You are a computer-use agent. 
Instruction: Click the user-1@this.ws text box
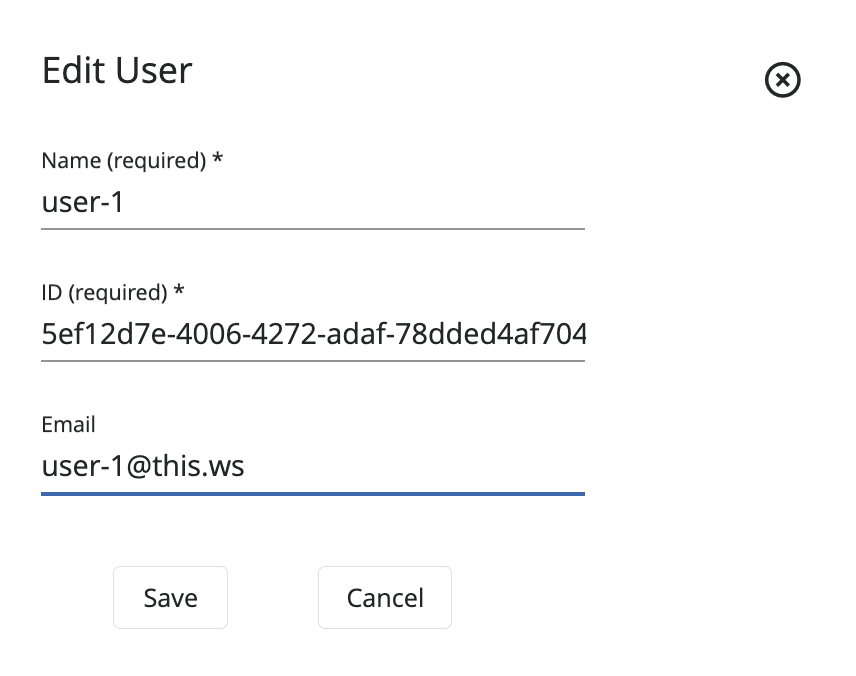click(x=312, y=466)
